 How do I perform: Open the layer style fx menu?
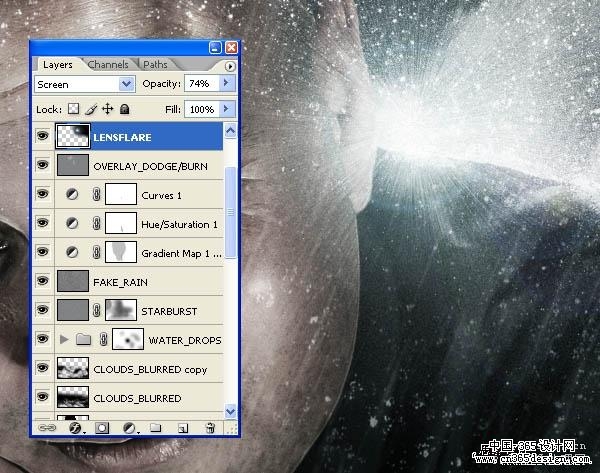click(x=76, y=428)
